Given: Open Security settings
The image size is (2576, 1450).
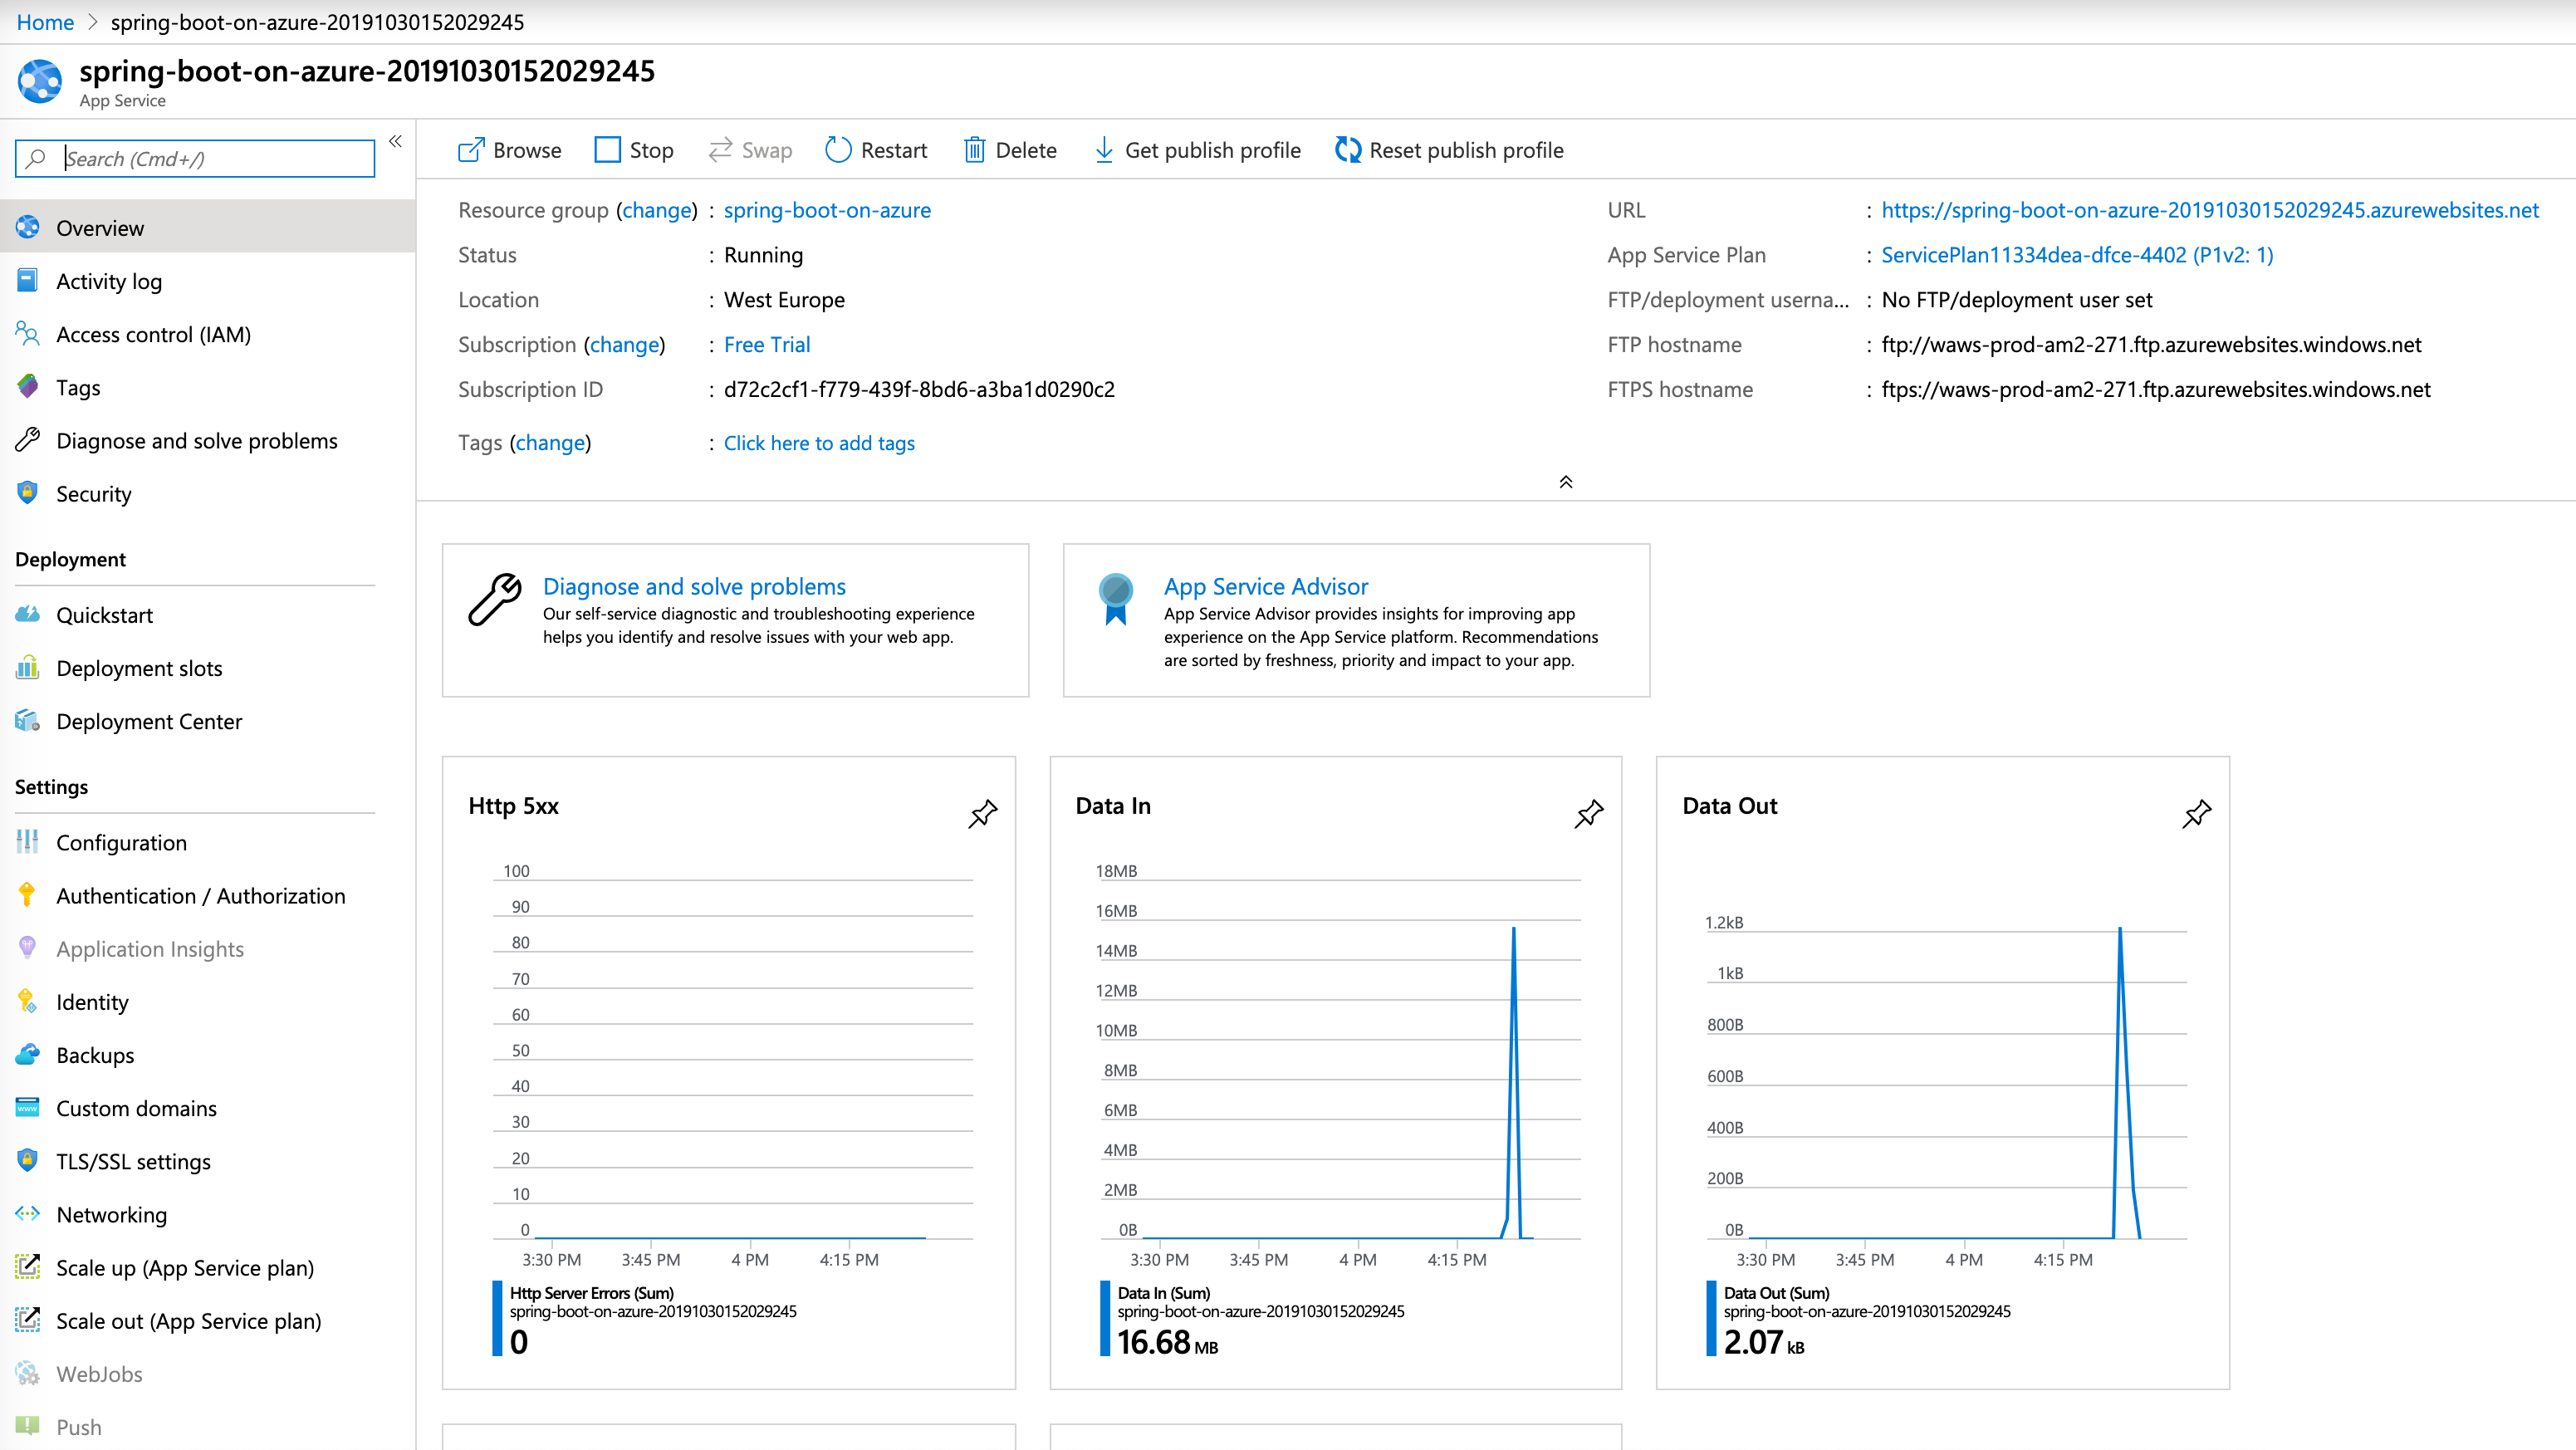Looking at the screenshot, I should point(207,493).
